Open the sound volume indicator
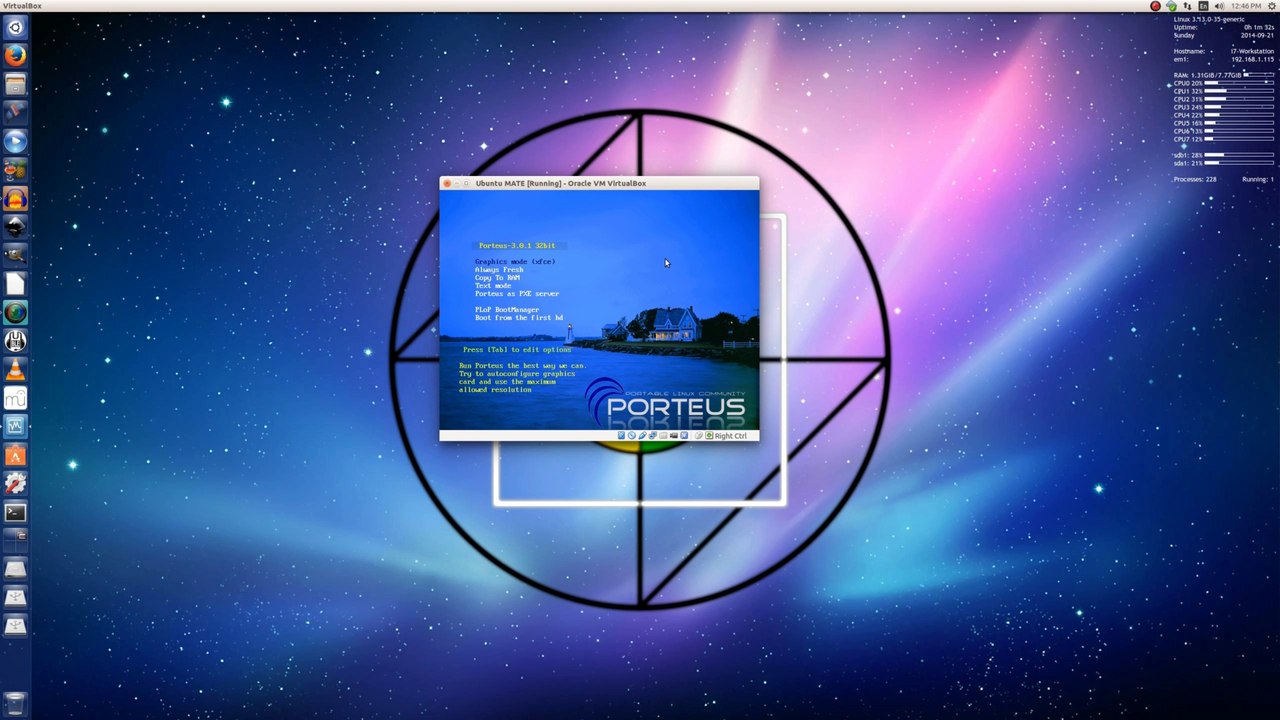1280x720 pixels. (x=1219, y=6)
